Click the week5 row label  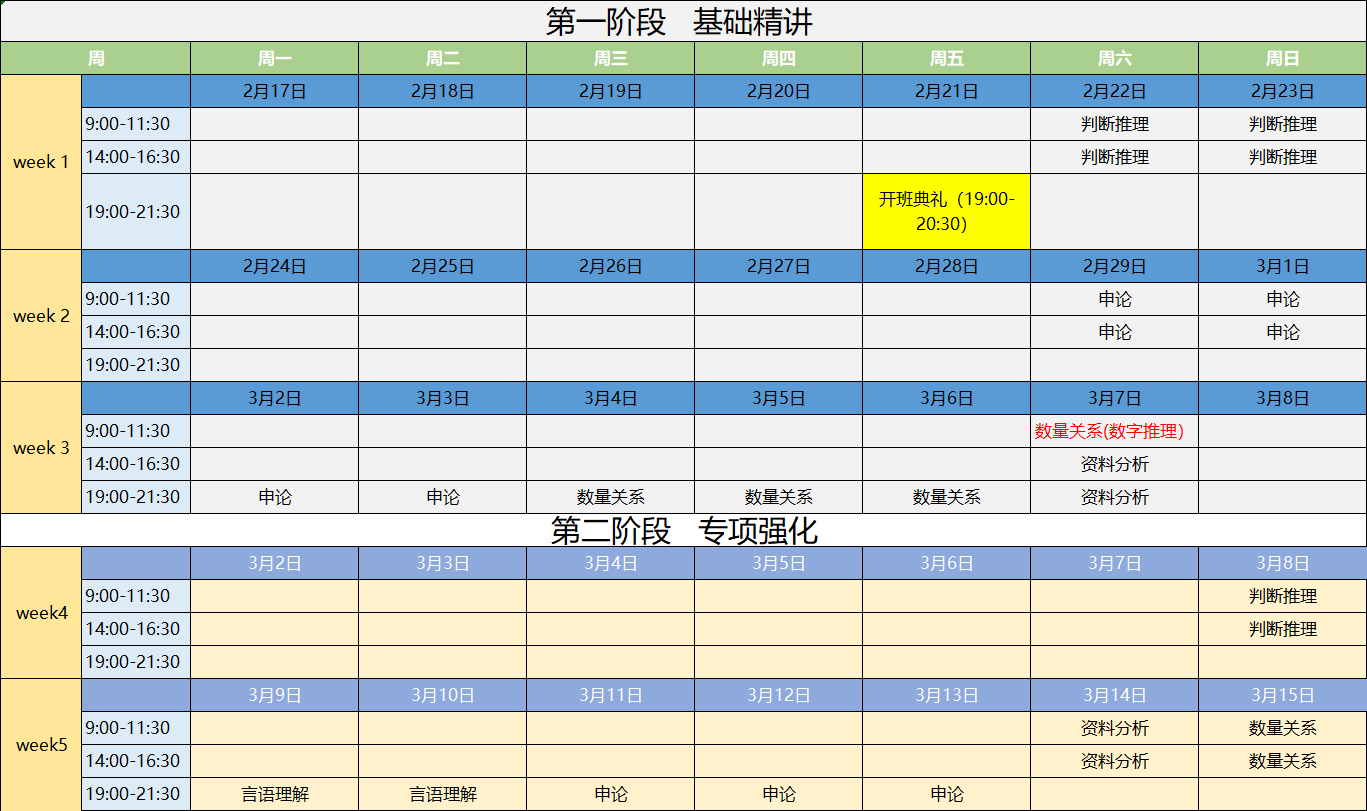[41, 745]
